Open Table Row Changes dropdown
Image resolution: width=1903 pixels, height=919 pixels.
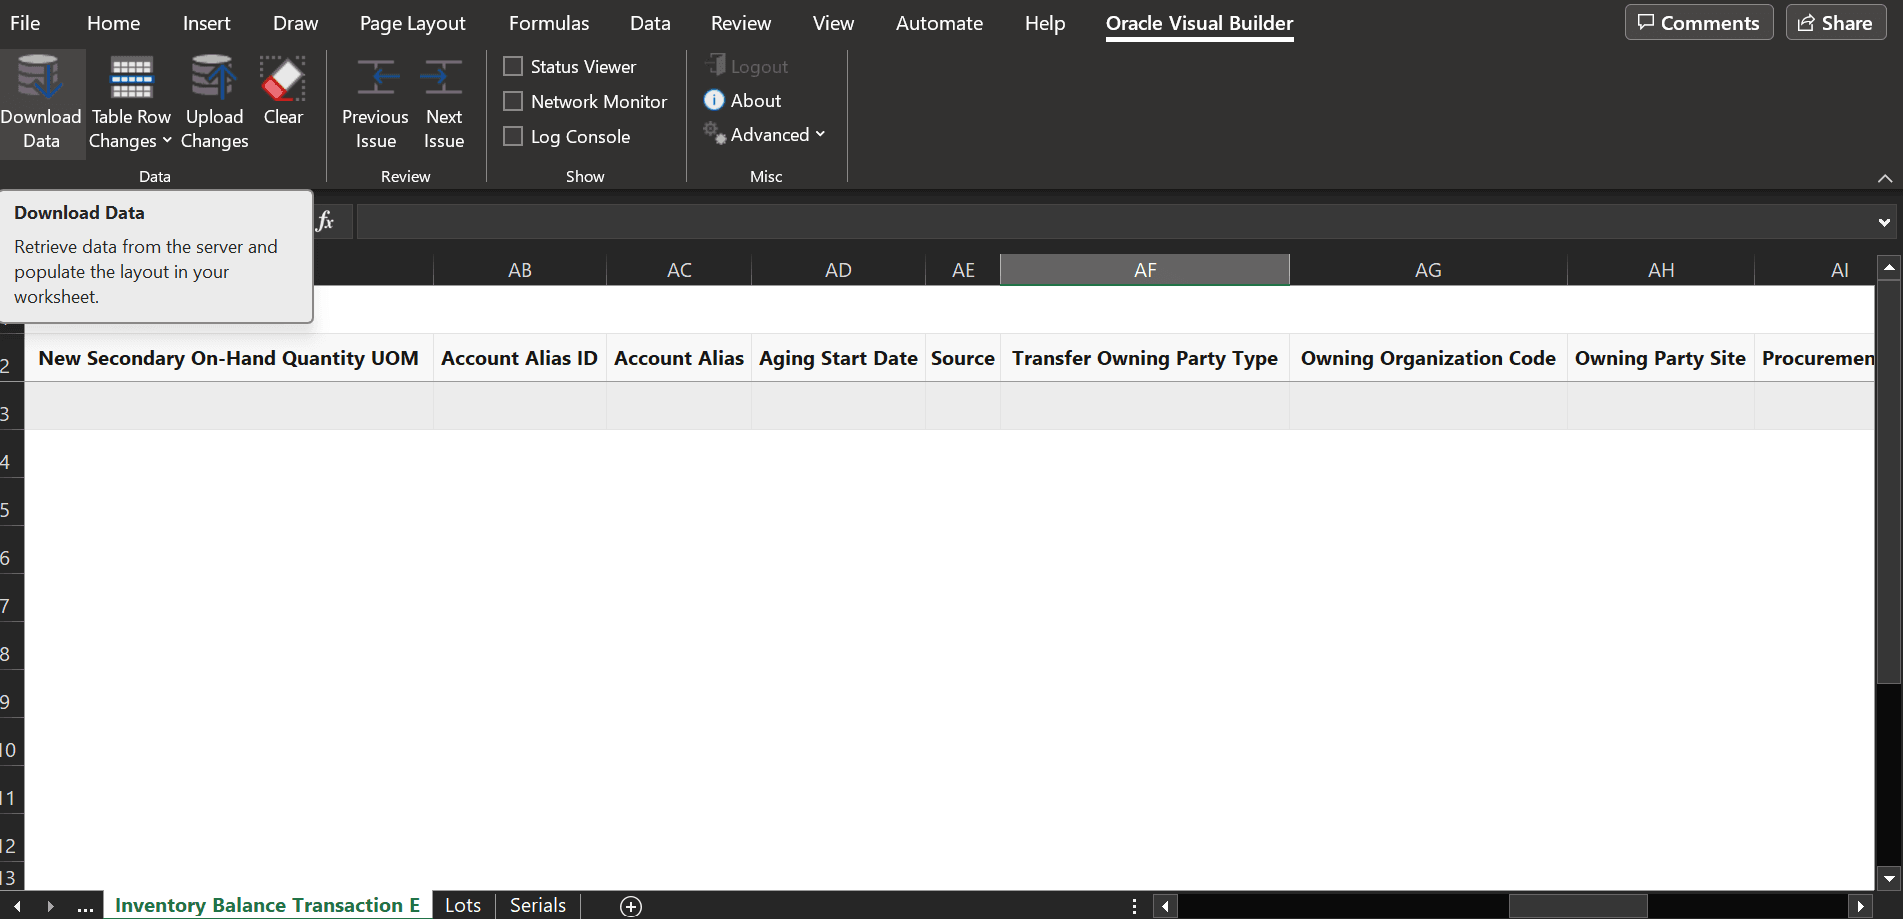(131, 104)
